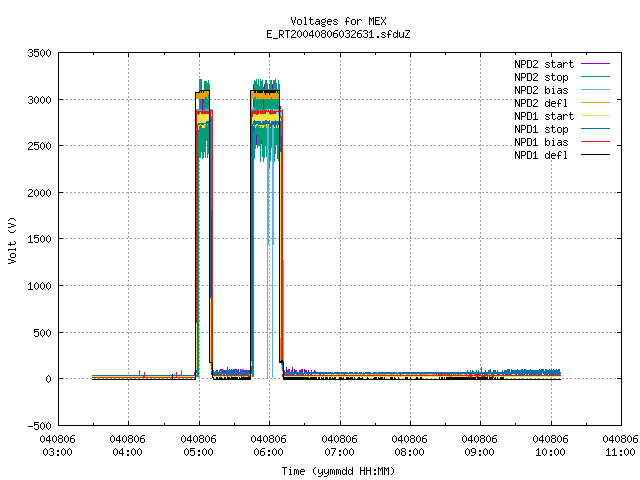The width and height of the screenshot is (640, 480).
Task: Click the 'NPD2 stop' legend label
Action: tap(541, 77)
